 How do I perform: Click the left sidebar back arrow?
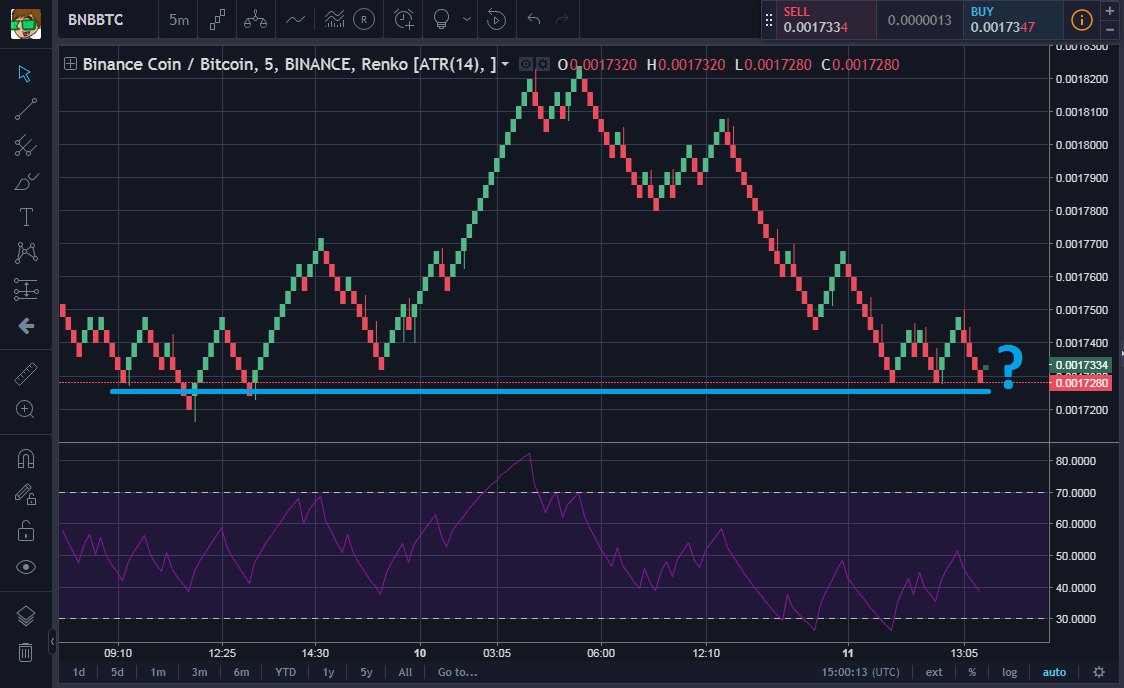(26, 326)
